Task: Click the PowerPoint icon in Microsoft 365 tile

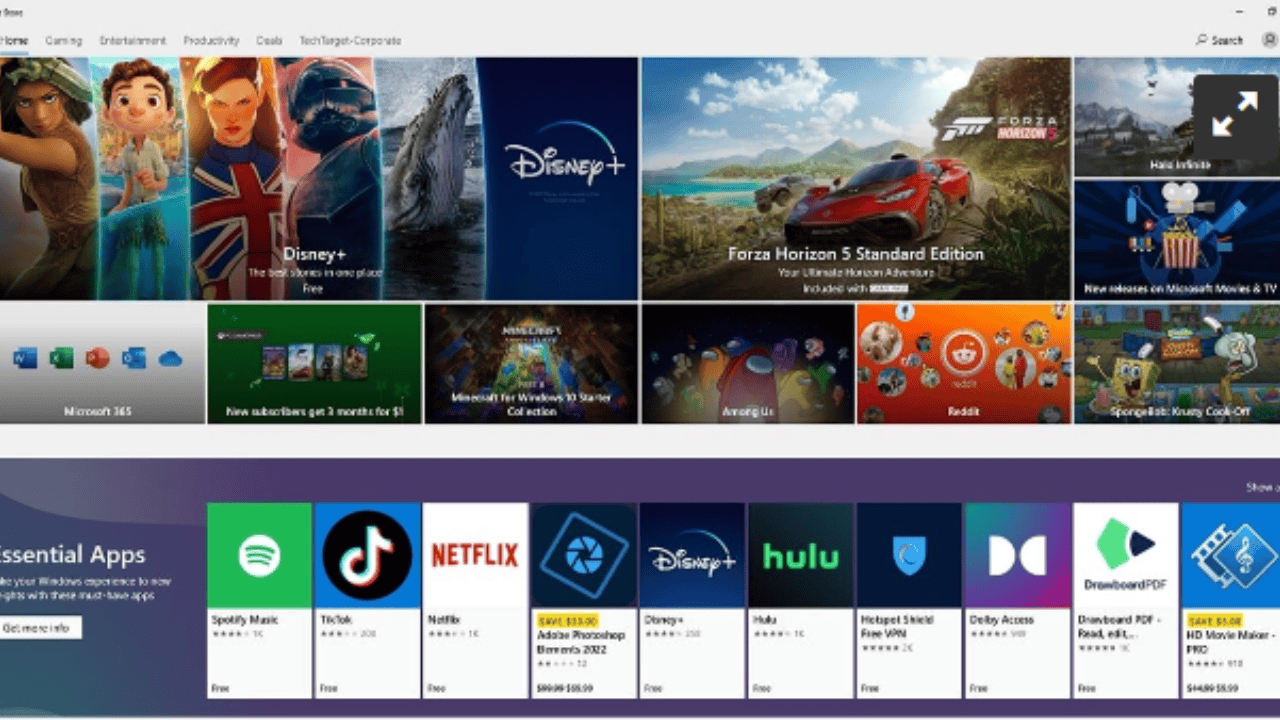Action: (97, 358)
